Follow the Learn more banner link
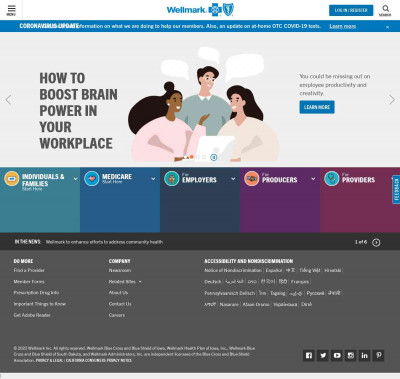Screen dimensions: 400x379 pyautogui.click(x=343, y=26)
